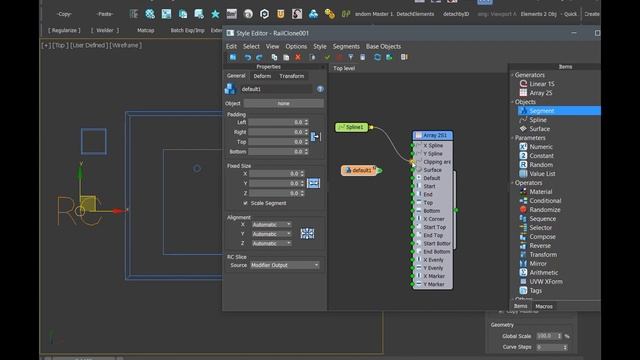The image size is (640, 360).
Task: Select the Array 2S generator item
Action: click(536, 93)
